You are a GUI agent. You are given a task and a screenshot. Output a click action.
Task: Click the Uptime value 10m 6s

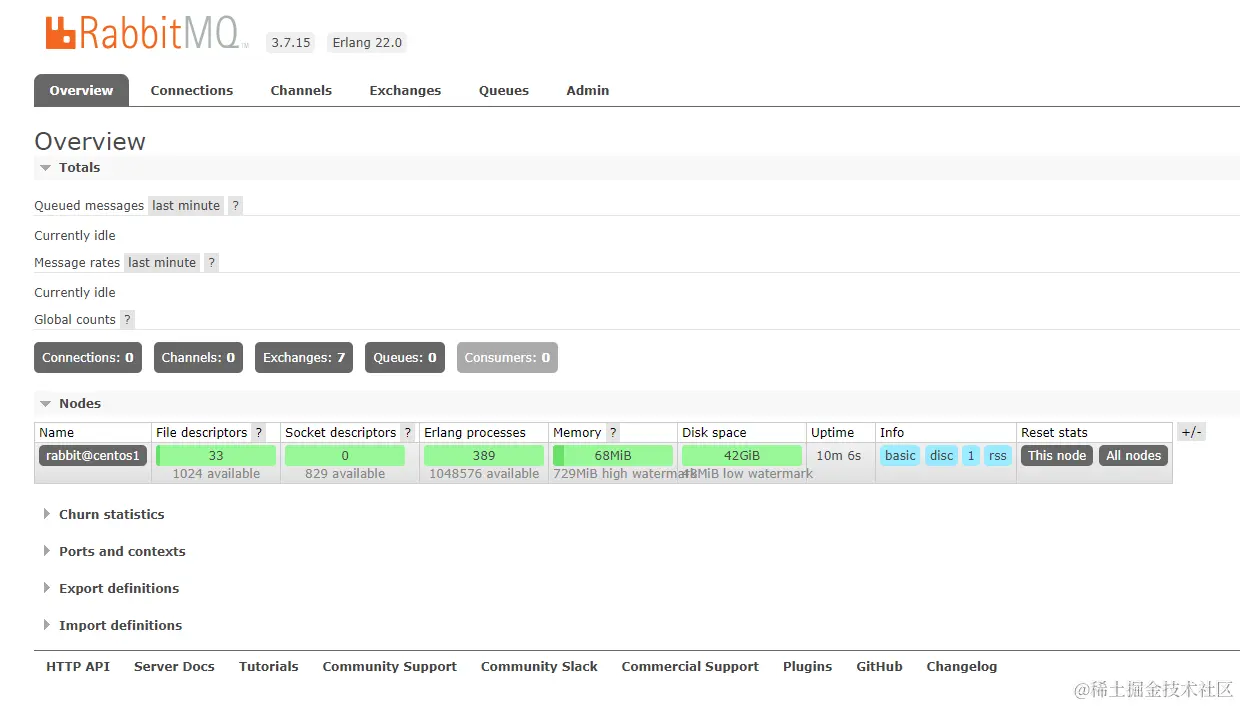pos(839,456)
